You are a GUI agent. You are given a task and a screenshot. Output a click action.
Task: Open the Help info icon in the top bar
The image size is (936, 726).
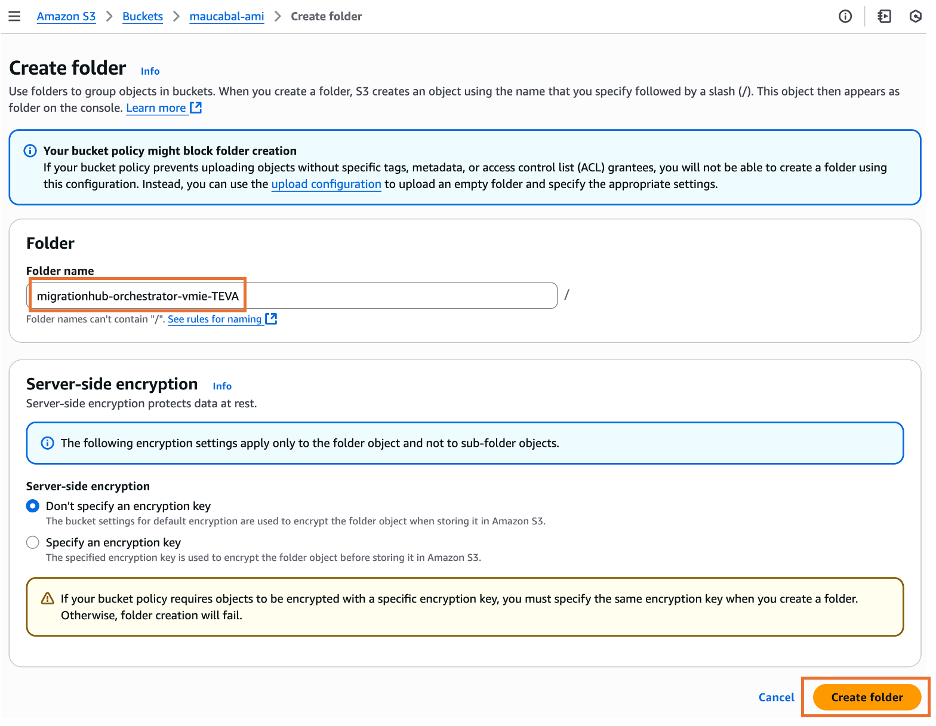pos(845,16)
